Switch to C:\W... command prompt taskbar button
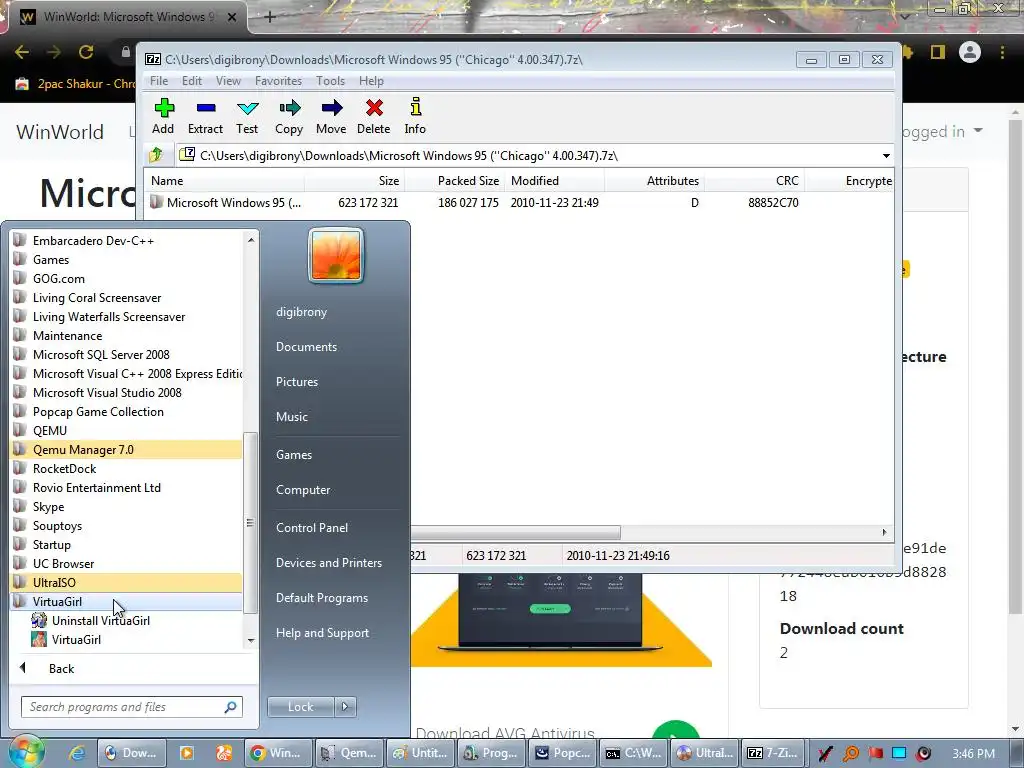Screen dimensions: 1024x768 (x=633, y=753)
